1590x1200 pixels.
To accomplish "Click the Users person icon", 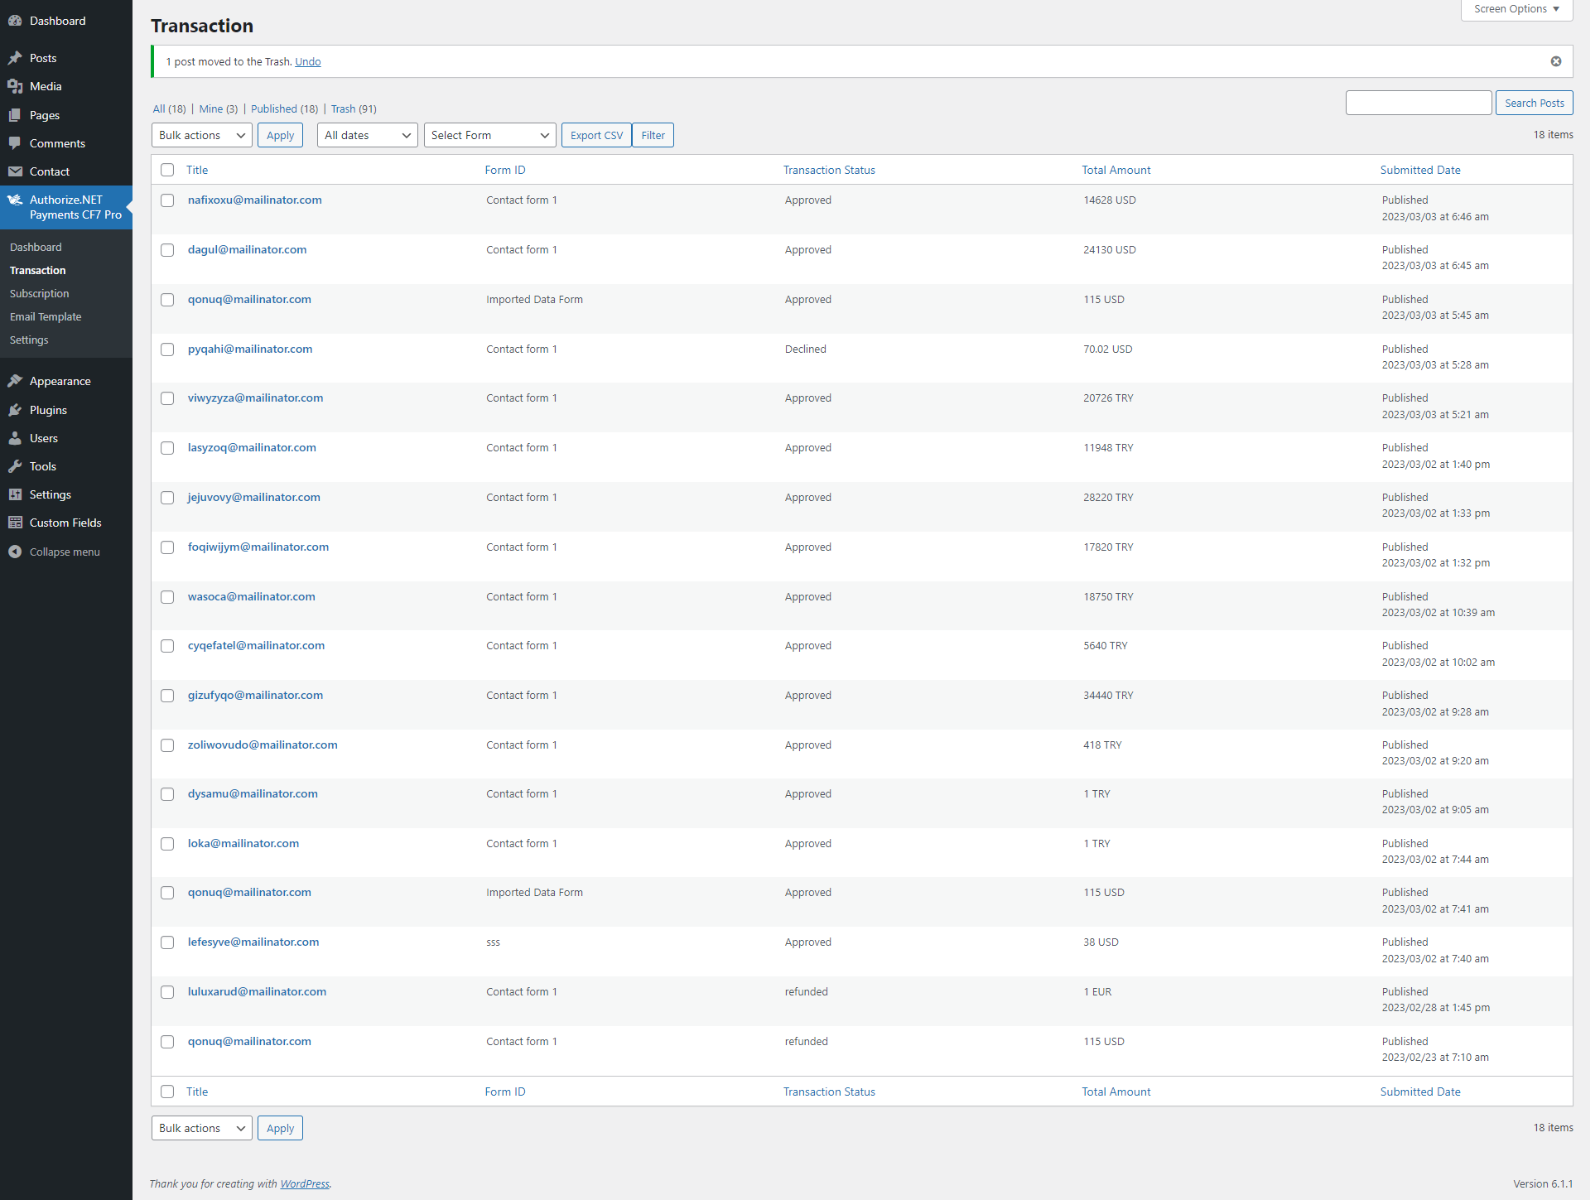I will 15,438.
